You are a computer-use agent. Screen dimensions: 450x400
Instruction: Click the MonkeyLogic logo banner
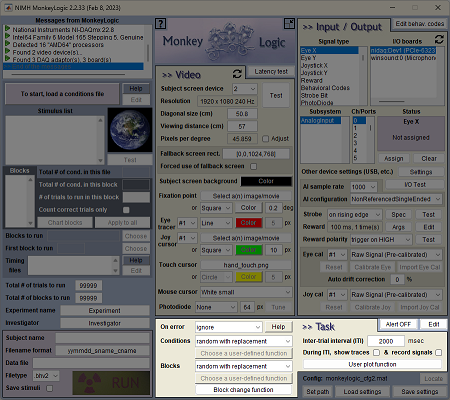(x=225, y=41)
